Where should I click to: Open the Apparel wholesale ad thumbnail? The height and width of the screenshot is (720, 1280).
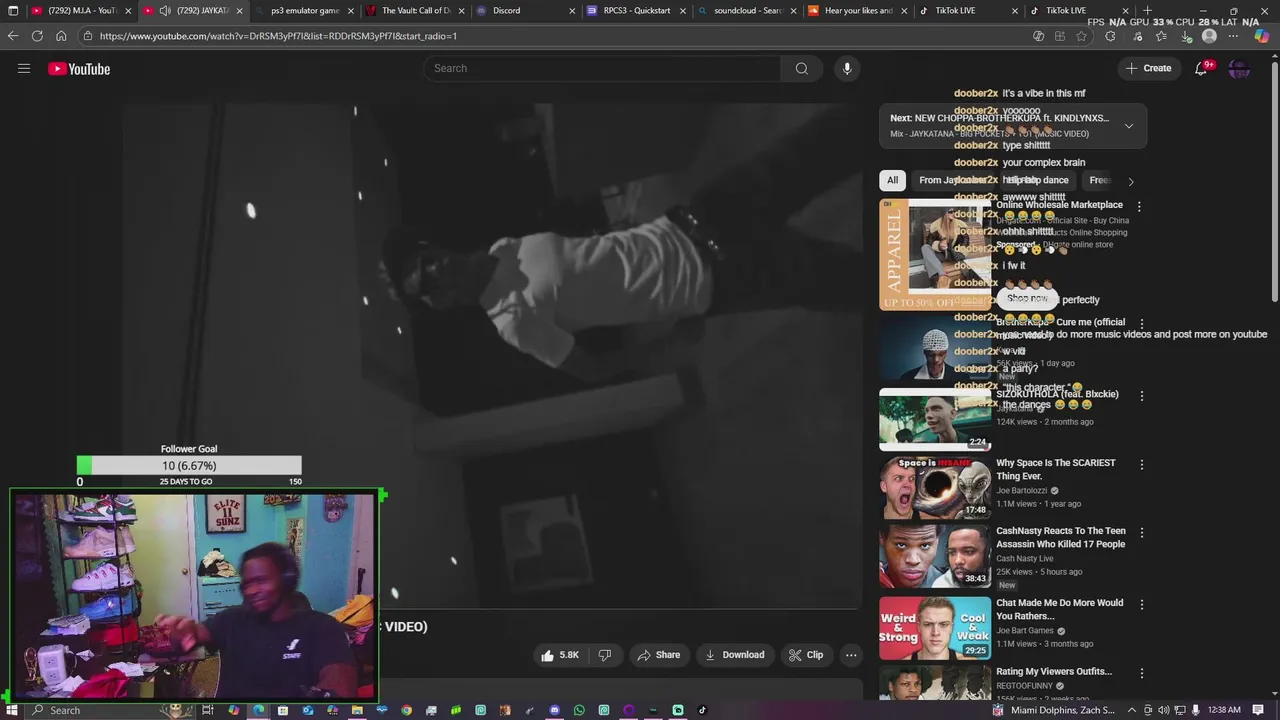pyautogui.click(x=935, y=254)
